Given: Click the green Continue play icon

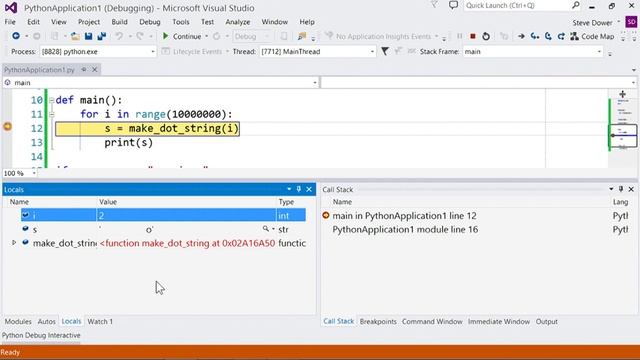Looking at the screenshot, I should (165, 36).
